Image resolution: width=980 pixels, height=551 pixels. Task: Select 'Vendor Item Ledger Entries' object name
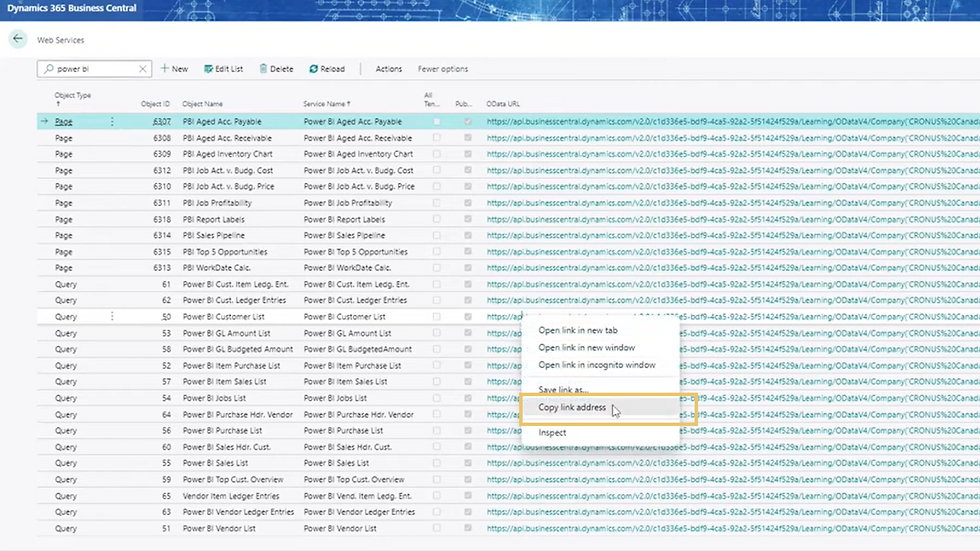tap(231, 496)
